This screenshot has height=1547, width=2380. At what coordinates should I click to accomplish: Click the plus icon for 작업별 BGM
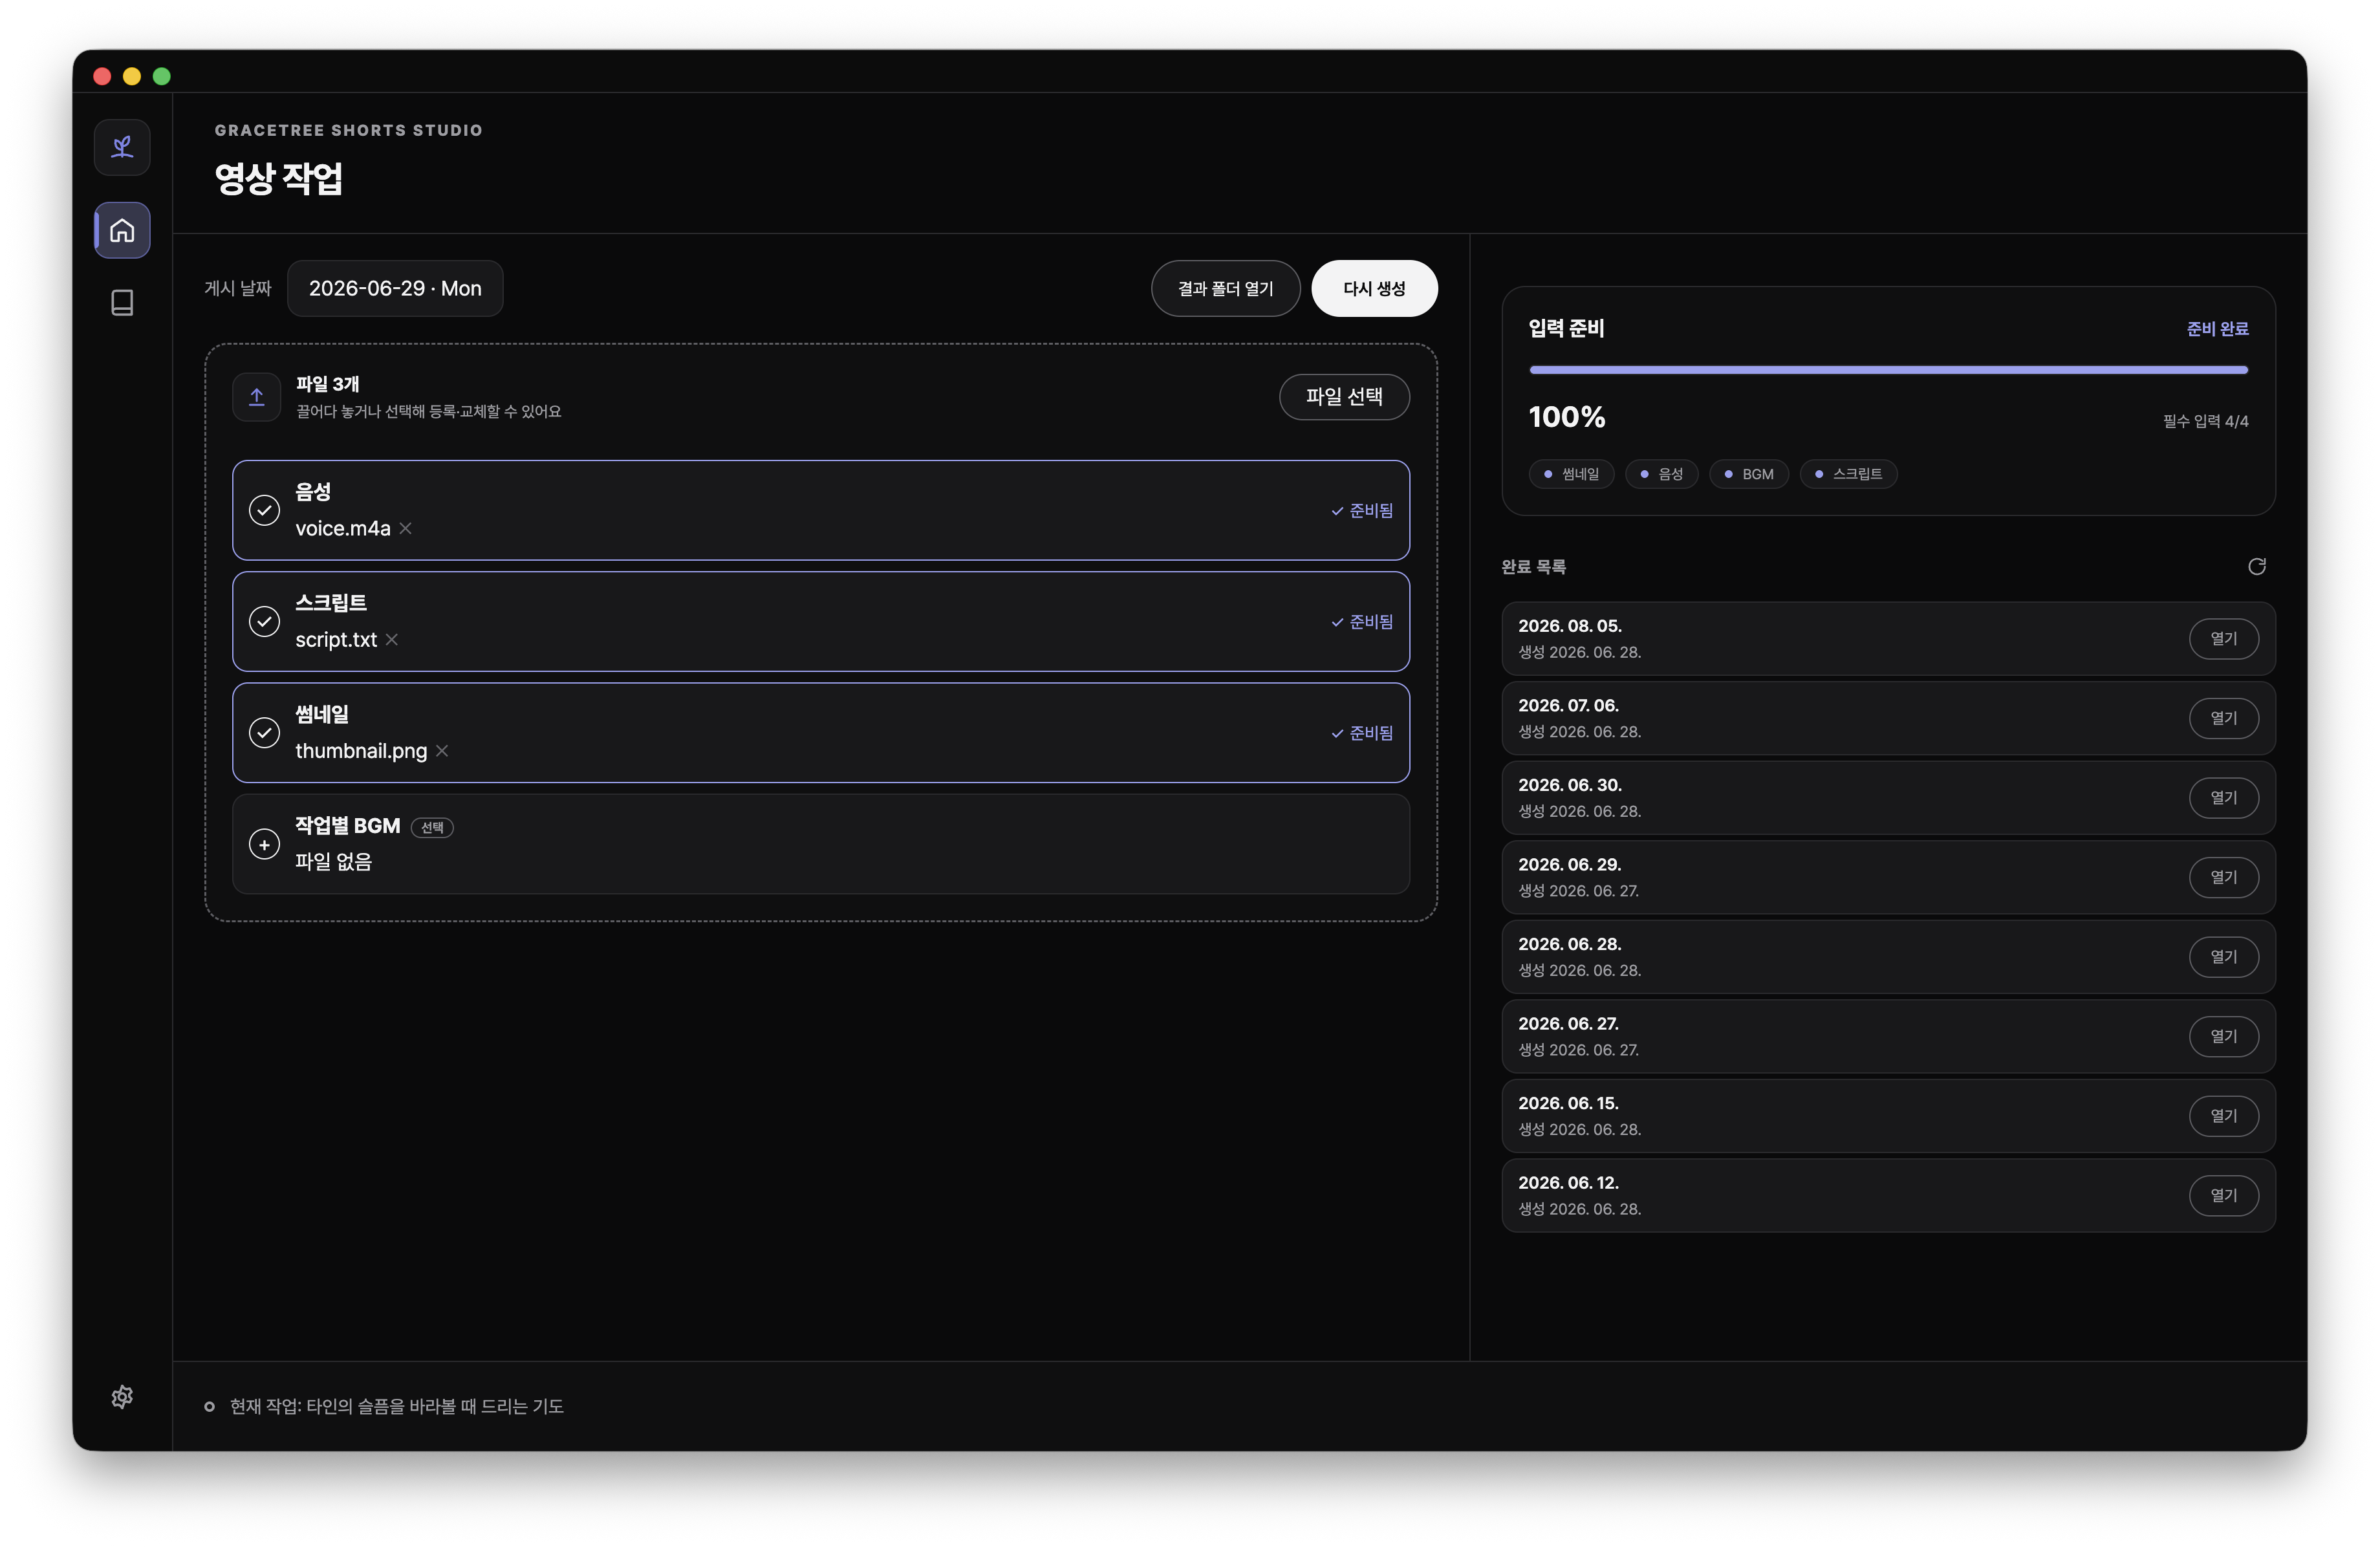click(x=264, y=845)
